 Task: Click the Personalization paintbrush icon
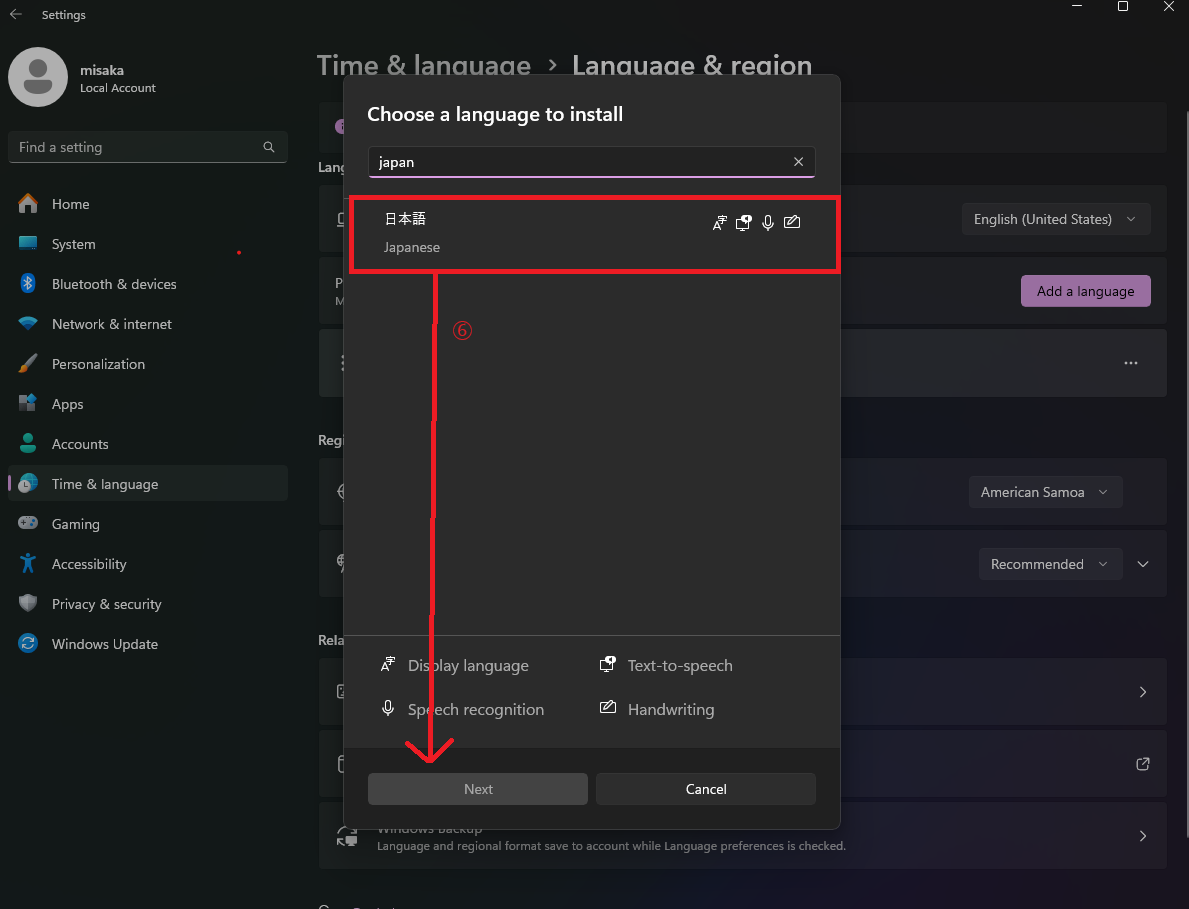tap(28, 363)
